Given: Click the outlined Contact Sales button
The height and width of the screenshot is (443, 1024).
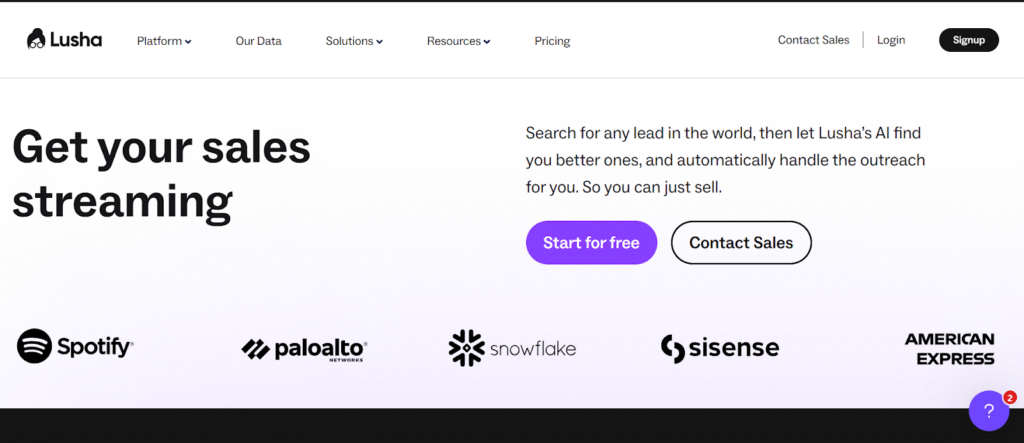Looking at the screenshot, I should tap(741, 242).
